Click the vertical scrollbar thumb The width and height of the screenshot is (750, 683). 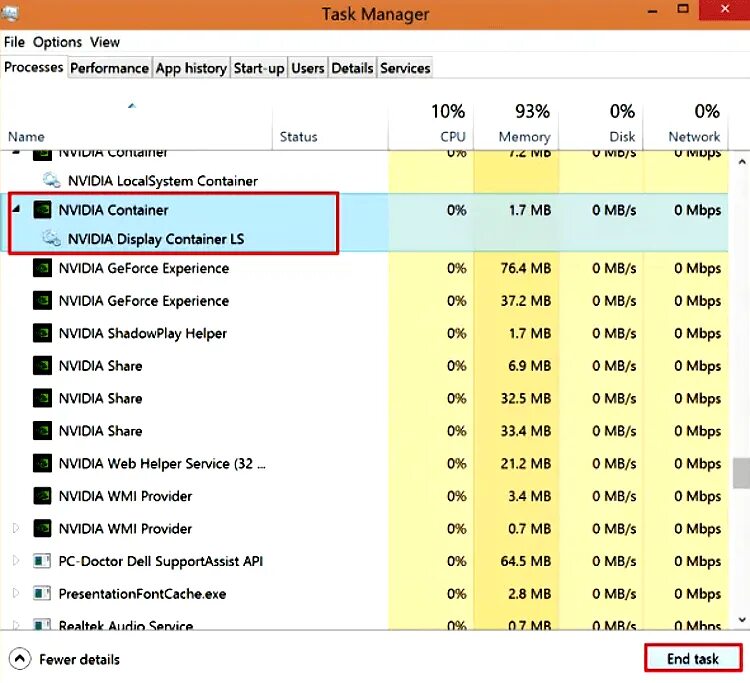pos(741,473)
